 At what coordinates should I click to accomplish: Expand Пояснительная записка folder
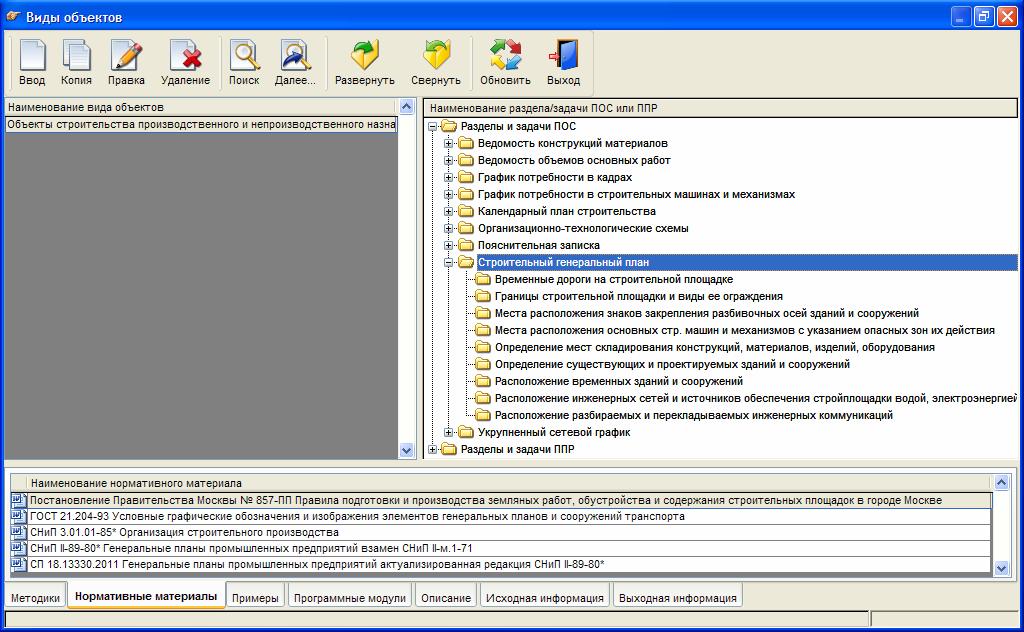tap(449, 245)
